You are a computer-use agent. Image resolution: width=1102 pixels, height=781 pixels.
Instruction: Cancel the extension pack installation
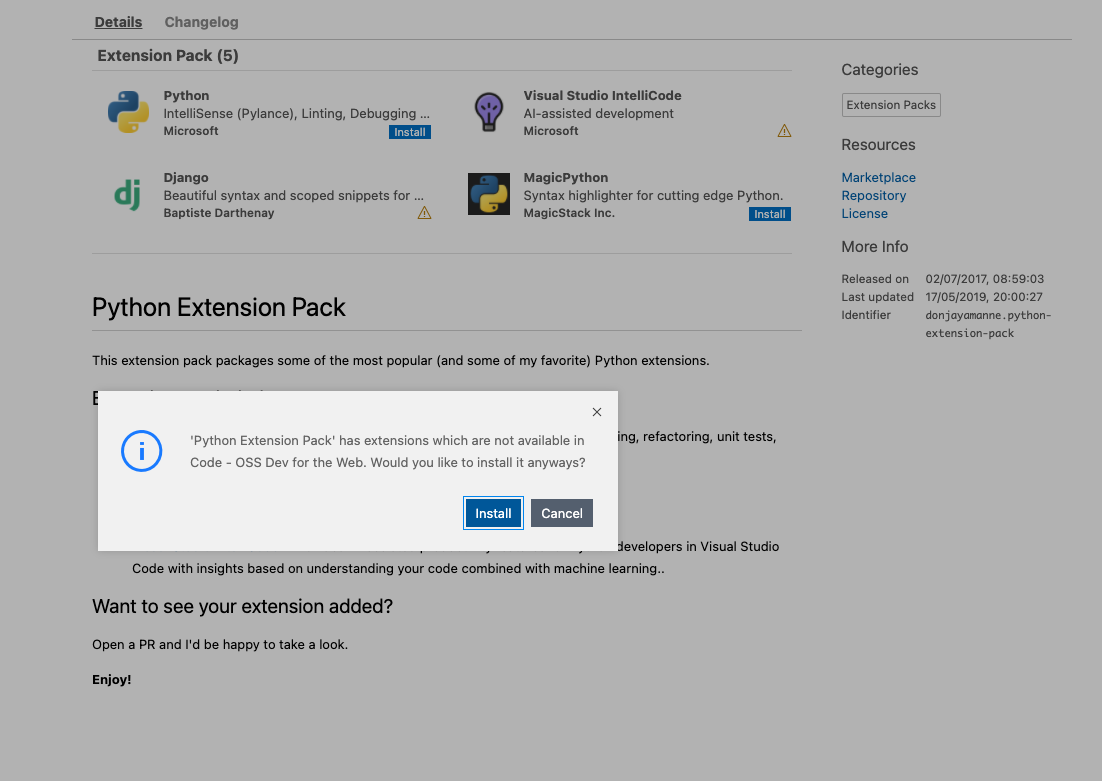point(561,512)
